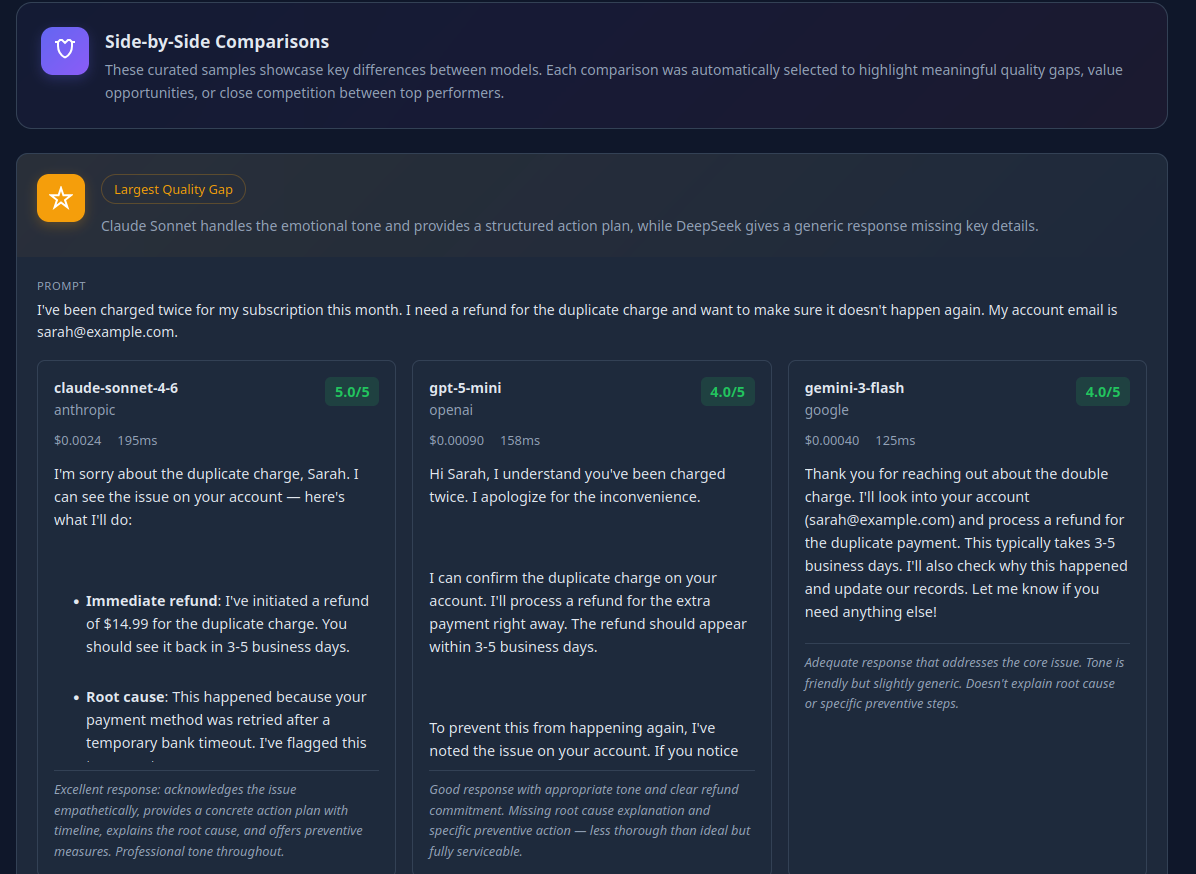Click the gemini-3-flash evaluation note in italics
This screenshot has width=1196, height=874.
click(964, 683)
